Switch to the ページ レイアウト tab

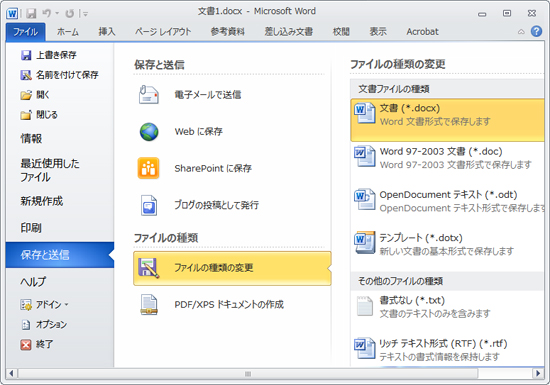click(163, 32)
